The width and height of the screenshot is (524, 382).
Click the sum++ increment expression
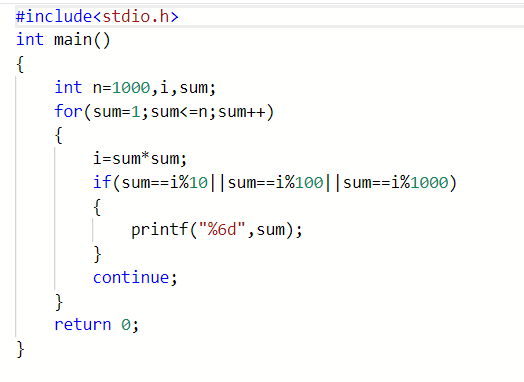(x=242, y=112)
